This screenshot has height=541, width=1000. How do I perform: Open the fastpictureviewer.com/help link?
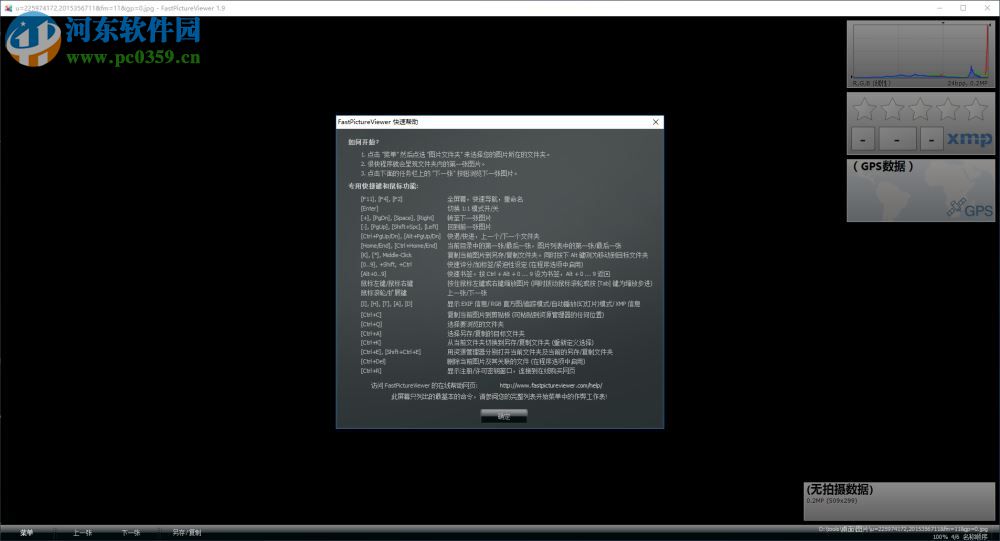point(550,385)
